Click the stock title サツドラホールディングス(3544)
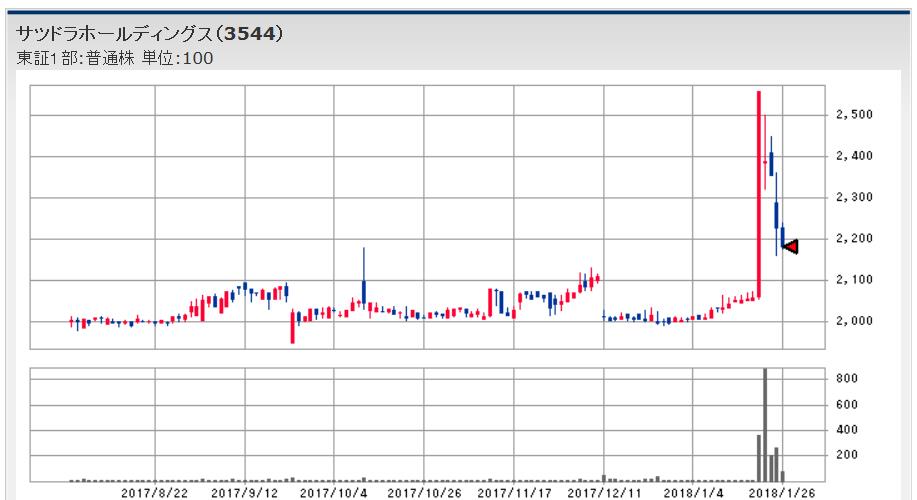This screenshot has height=500, width=917. coord(150,34)
